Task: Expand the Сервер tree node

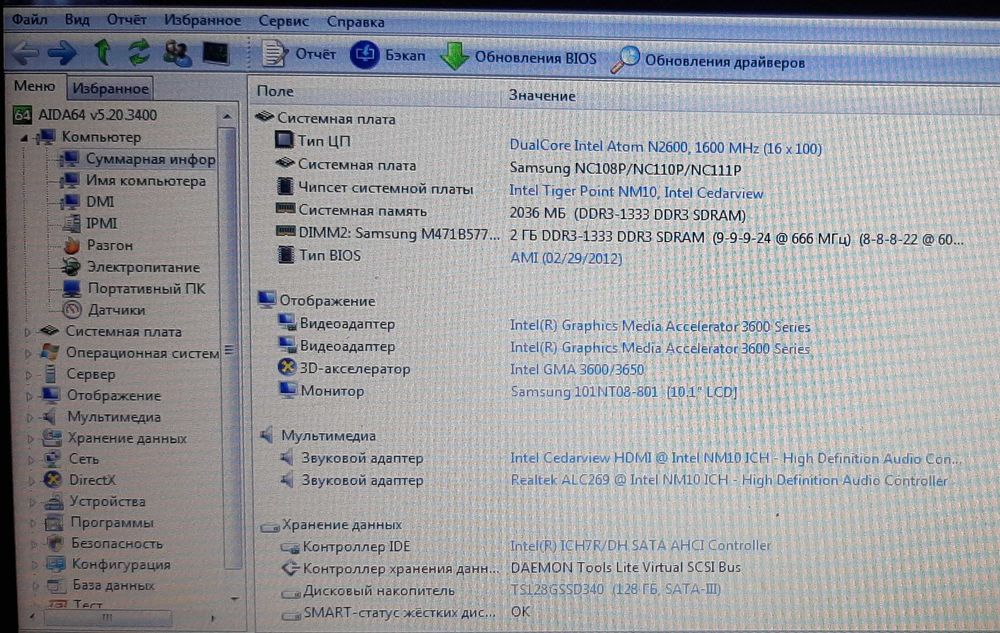Action: pyautogui.click(x=29, y=374)
